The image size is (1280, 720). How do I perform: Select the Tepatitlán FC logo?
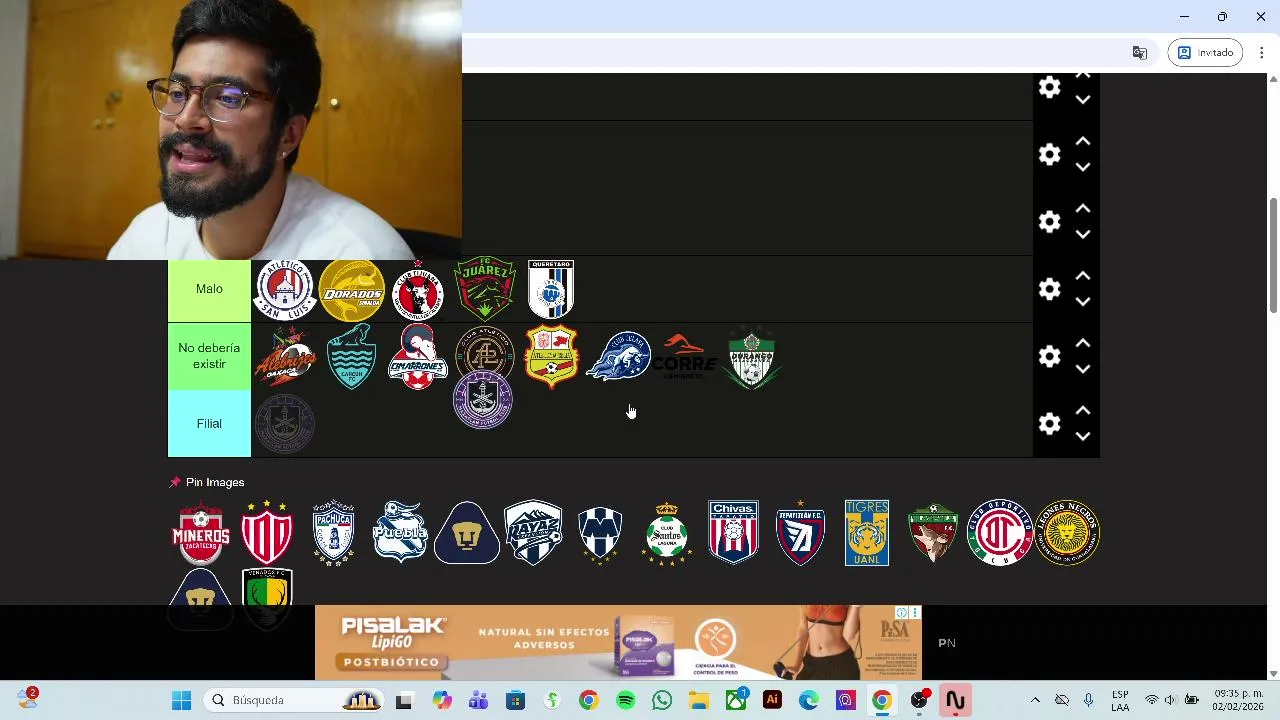(x=800, y=533)
